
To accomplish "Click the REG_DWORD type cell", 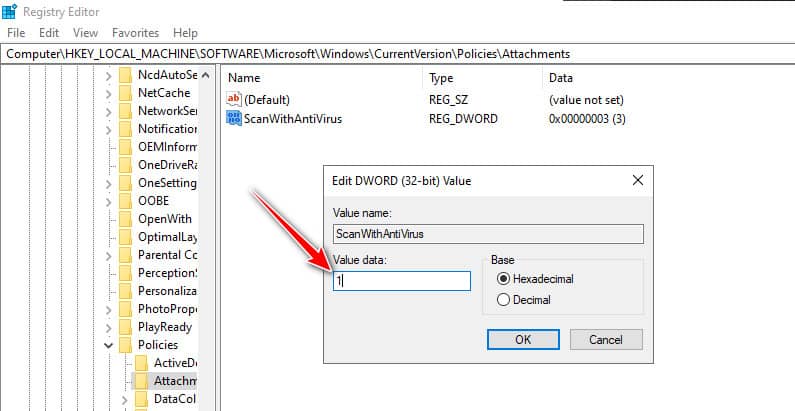I will click(463, 119).
